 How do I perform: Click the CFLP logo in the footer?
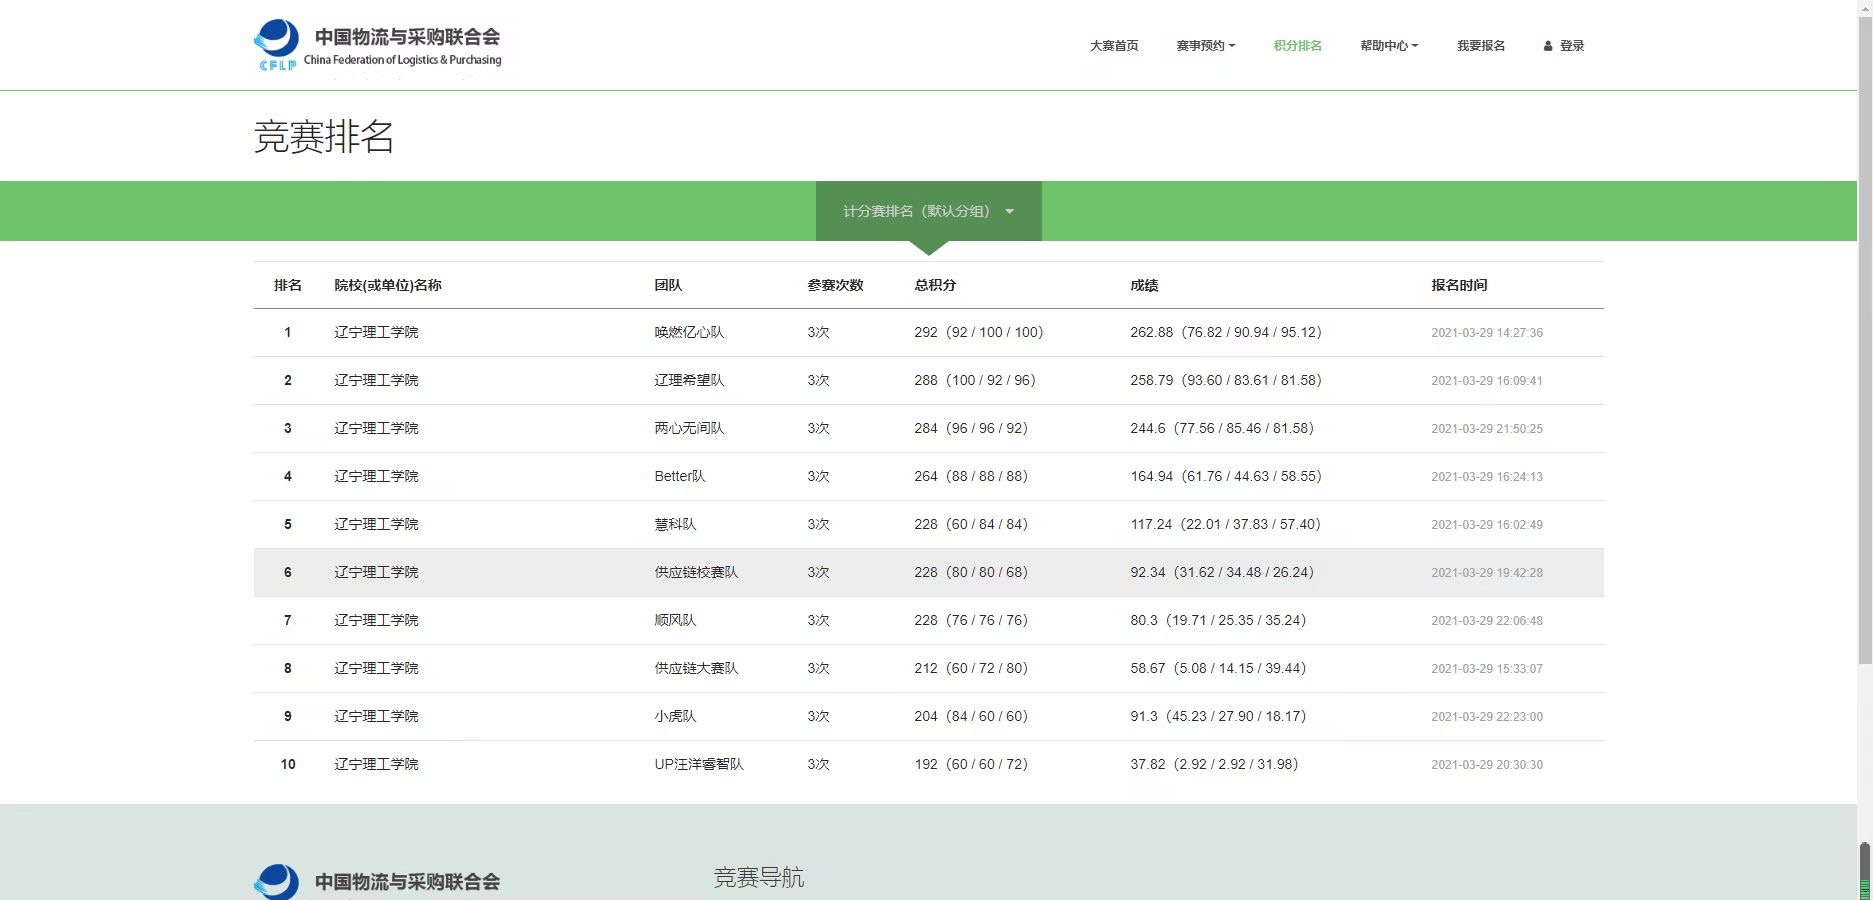(378, 881)
